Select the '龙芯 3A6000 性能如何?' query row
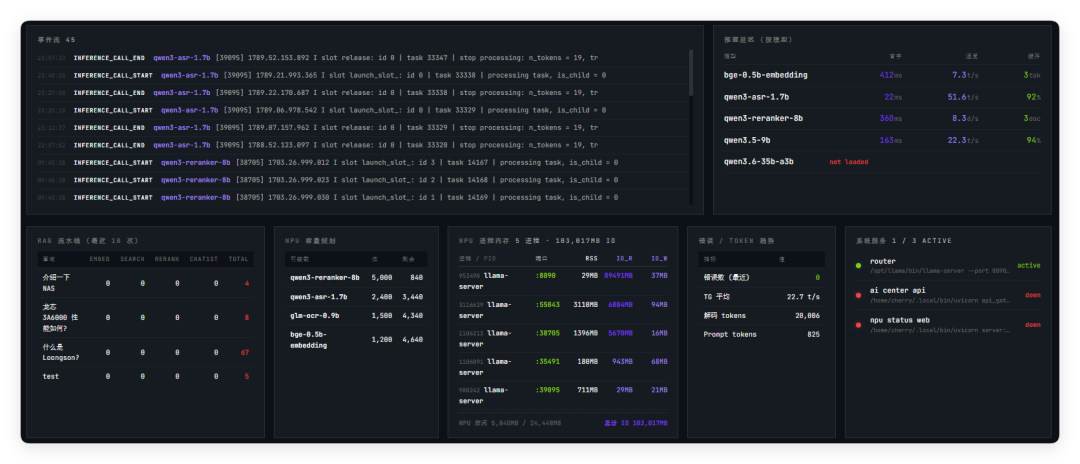 point(145,317)
